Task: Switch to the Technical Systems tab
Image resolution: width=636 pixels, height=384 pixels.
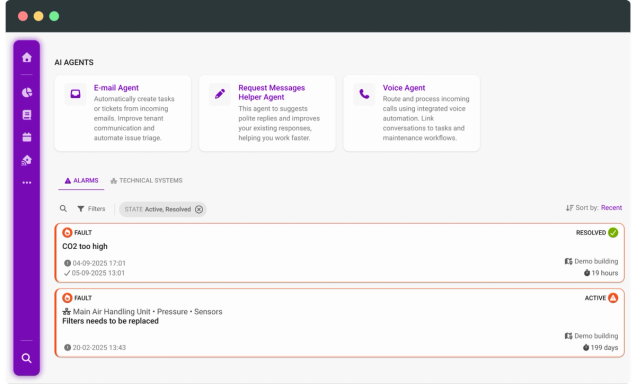Action: tap(146, 180)
